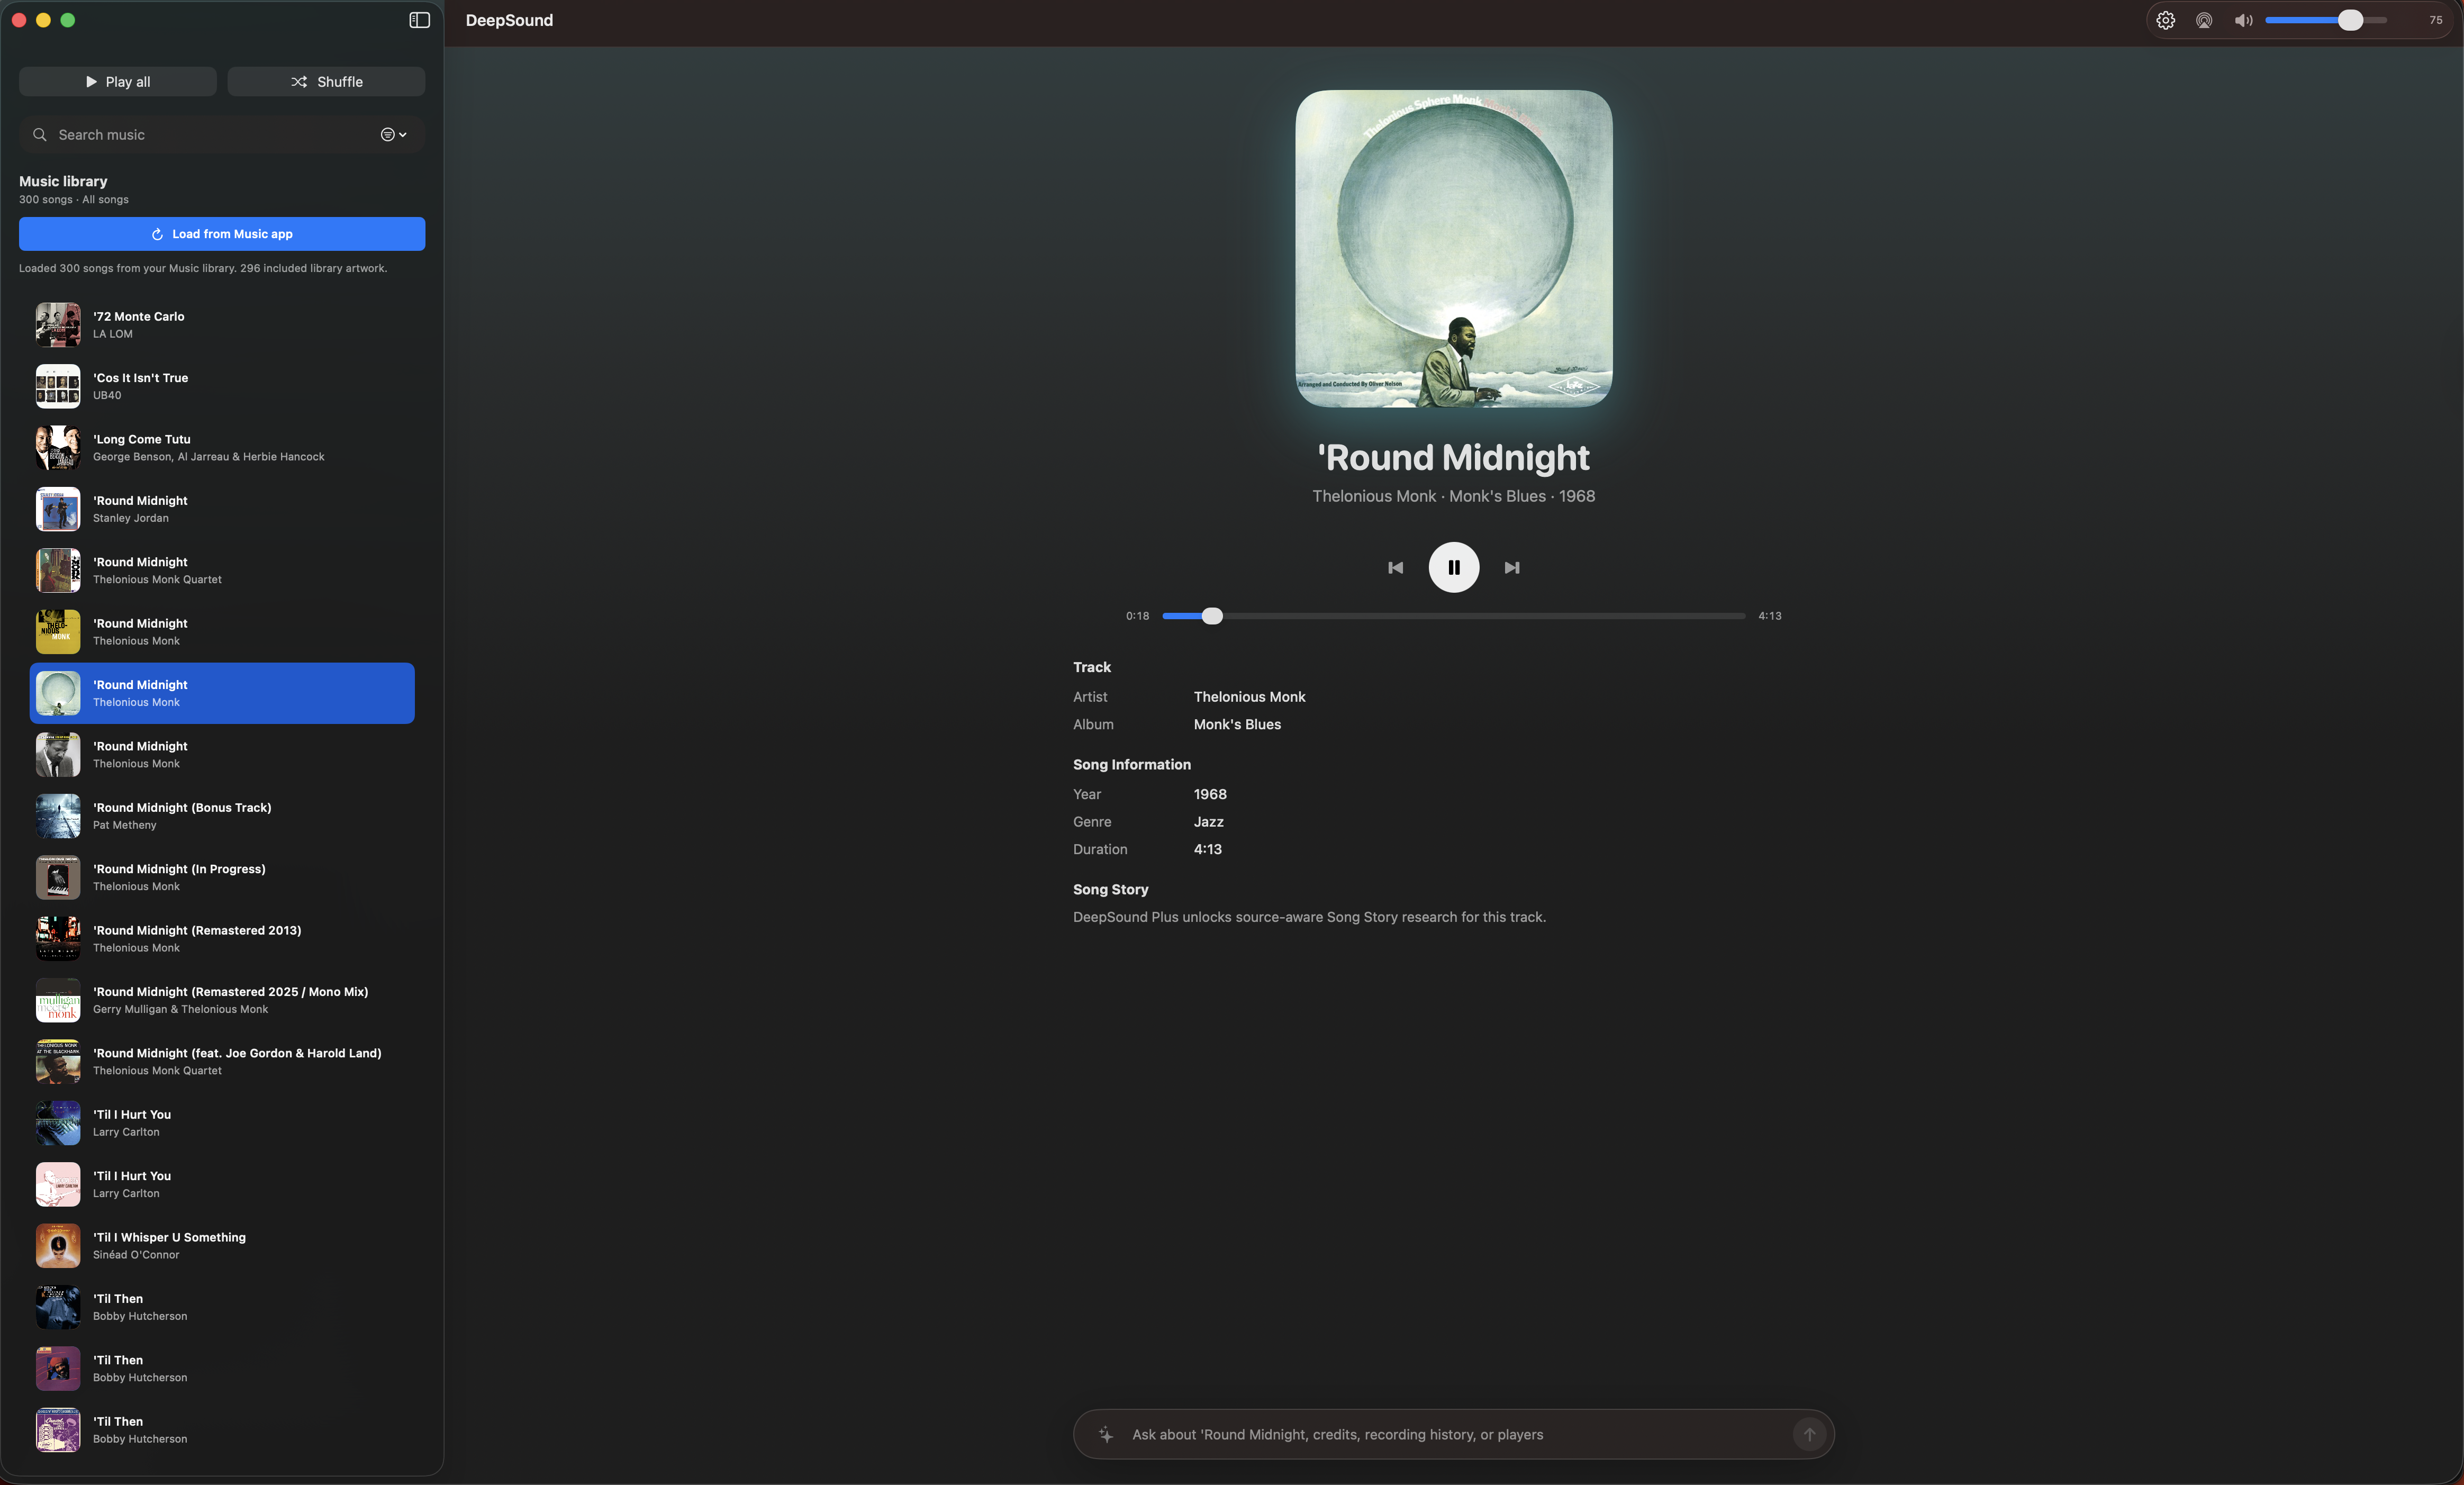This screenshot has height=1485, width=2464.
Task: Select 'Round Midnight (Remastered 2013)
Action: tap(222, 939)
